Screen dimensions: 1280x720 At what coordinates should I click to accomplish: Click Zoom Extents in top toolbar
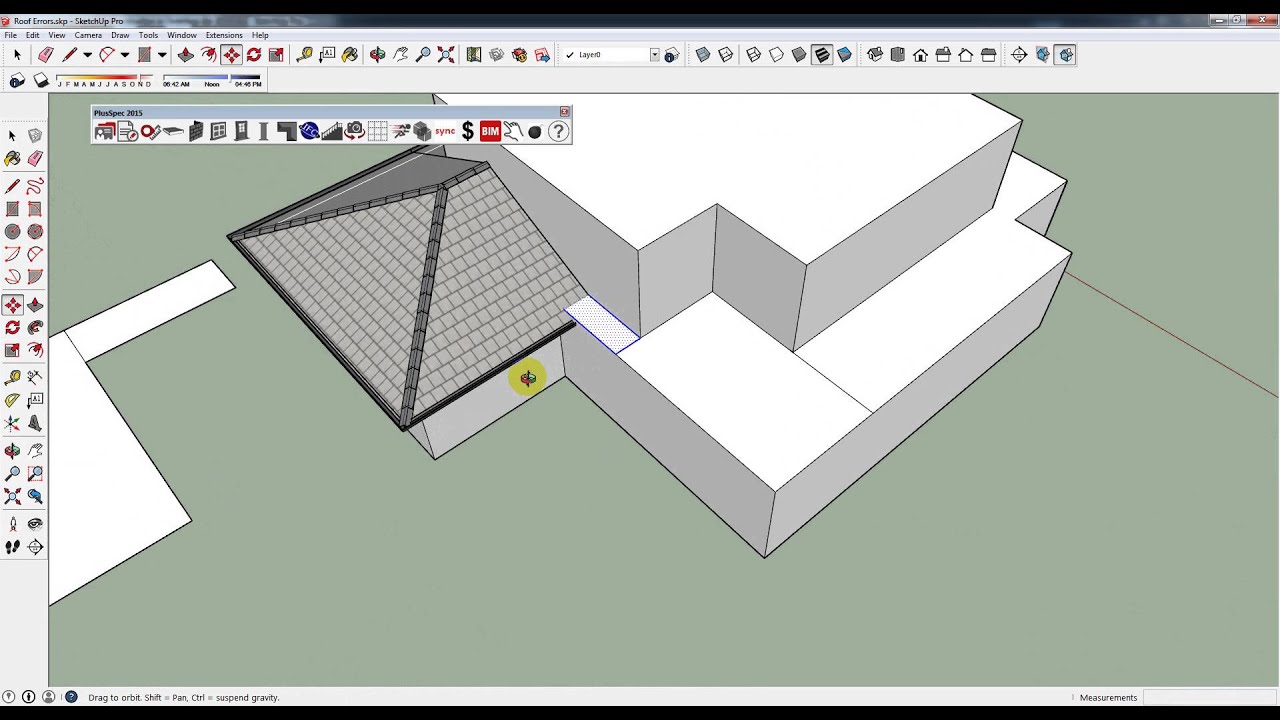[446, 55]
